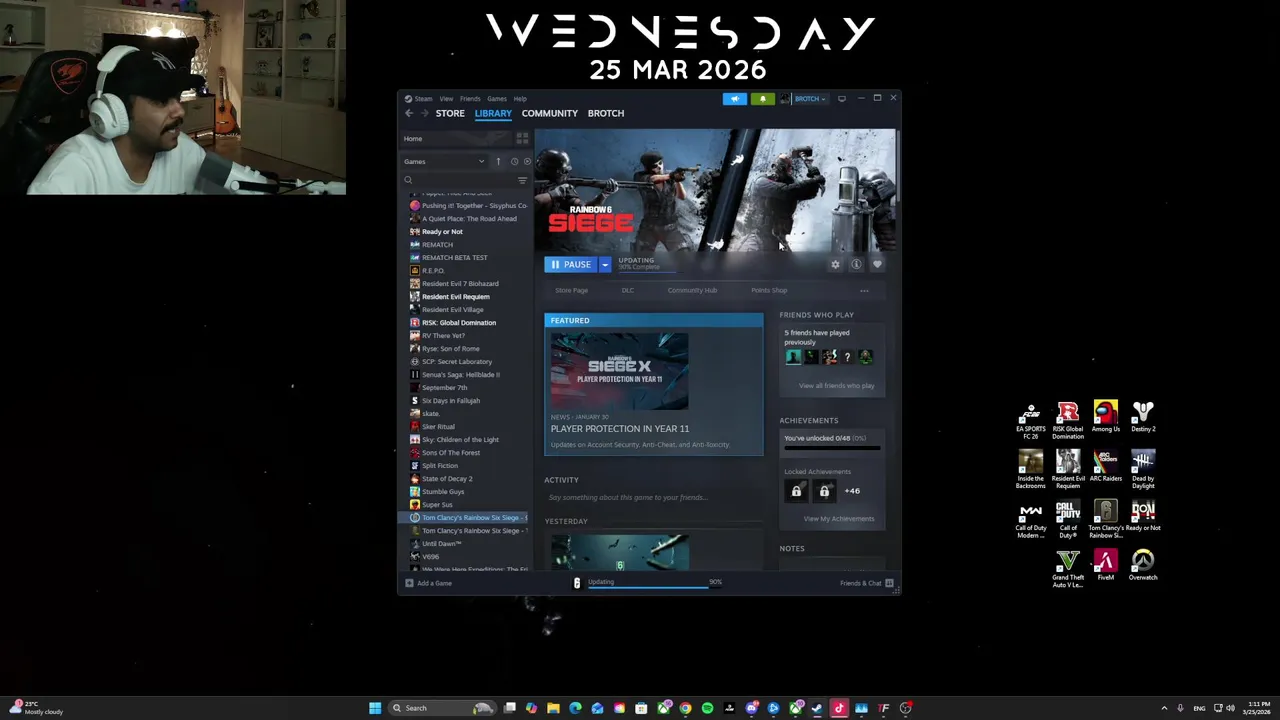The image size is (1280, 720).
Task: Open library collections grid view icon
Action: pyautogui.click(x=522, y=139)
